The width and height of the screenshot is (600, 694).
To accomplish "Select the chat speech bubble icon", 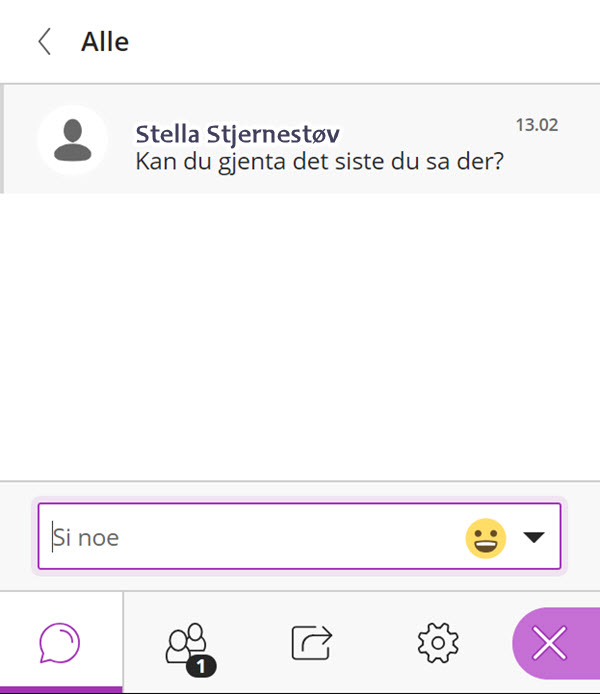I will (x=60, y=643).
